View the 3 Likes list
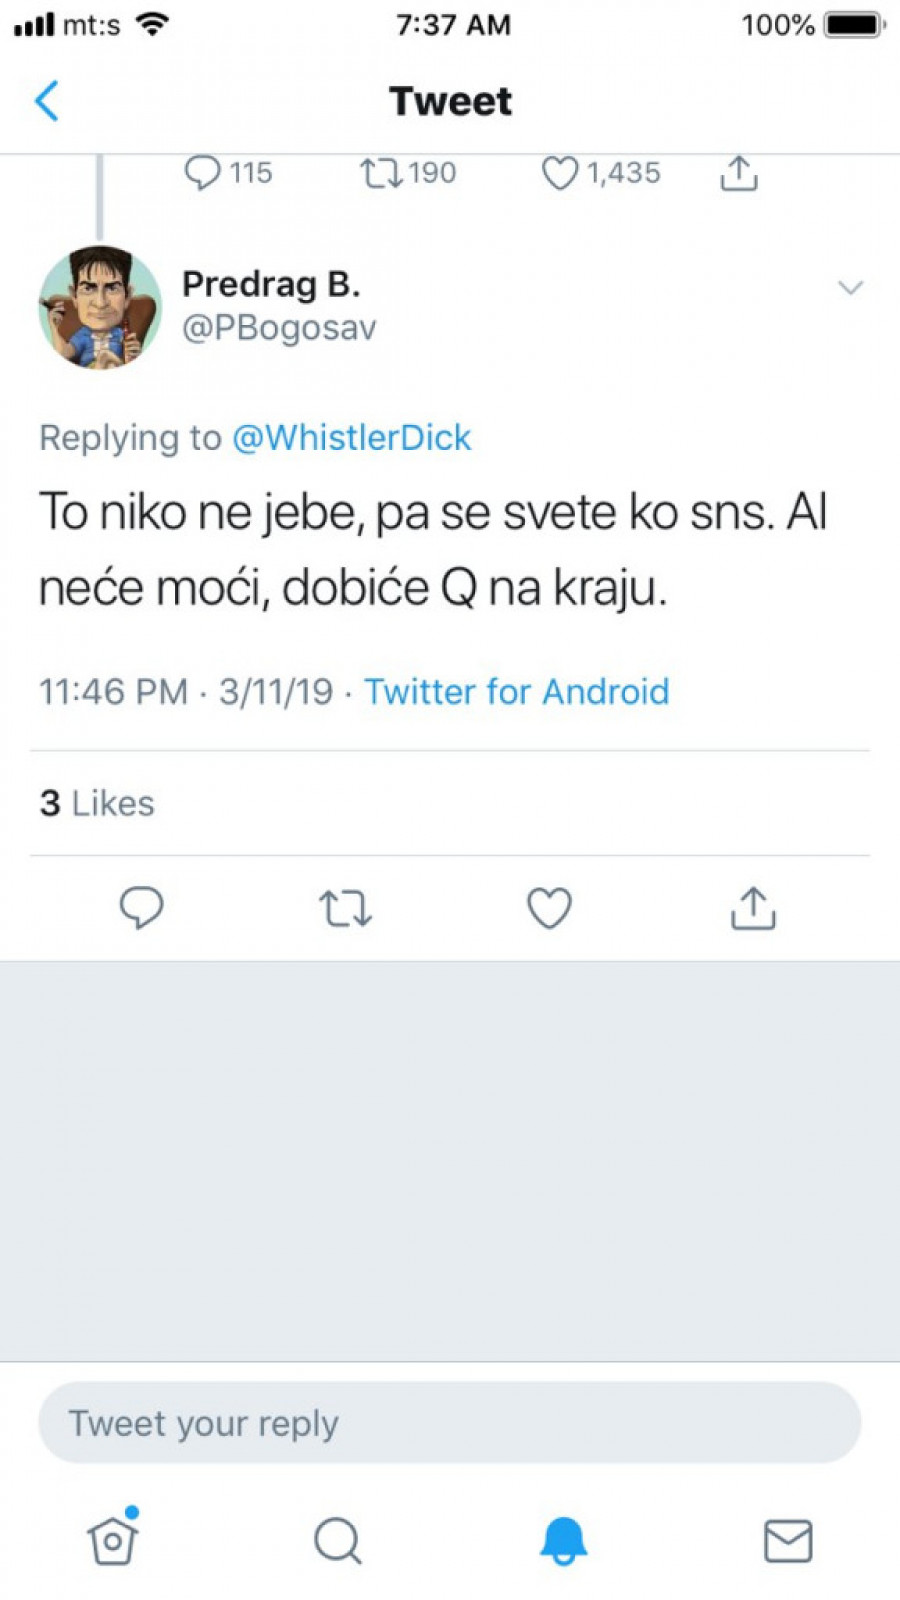 tap(97, 803)
